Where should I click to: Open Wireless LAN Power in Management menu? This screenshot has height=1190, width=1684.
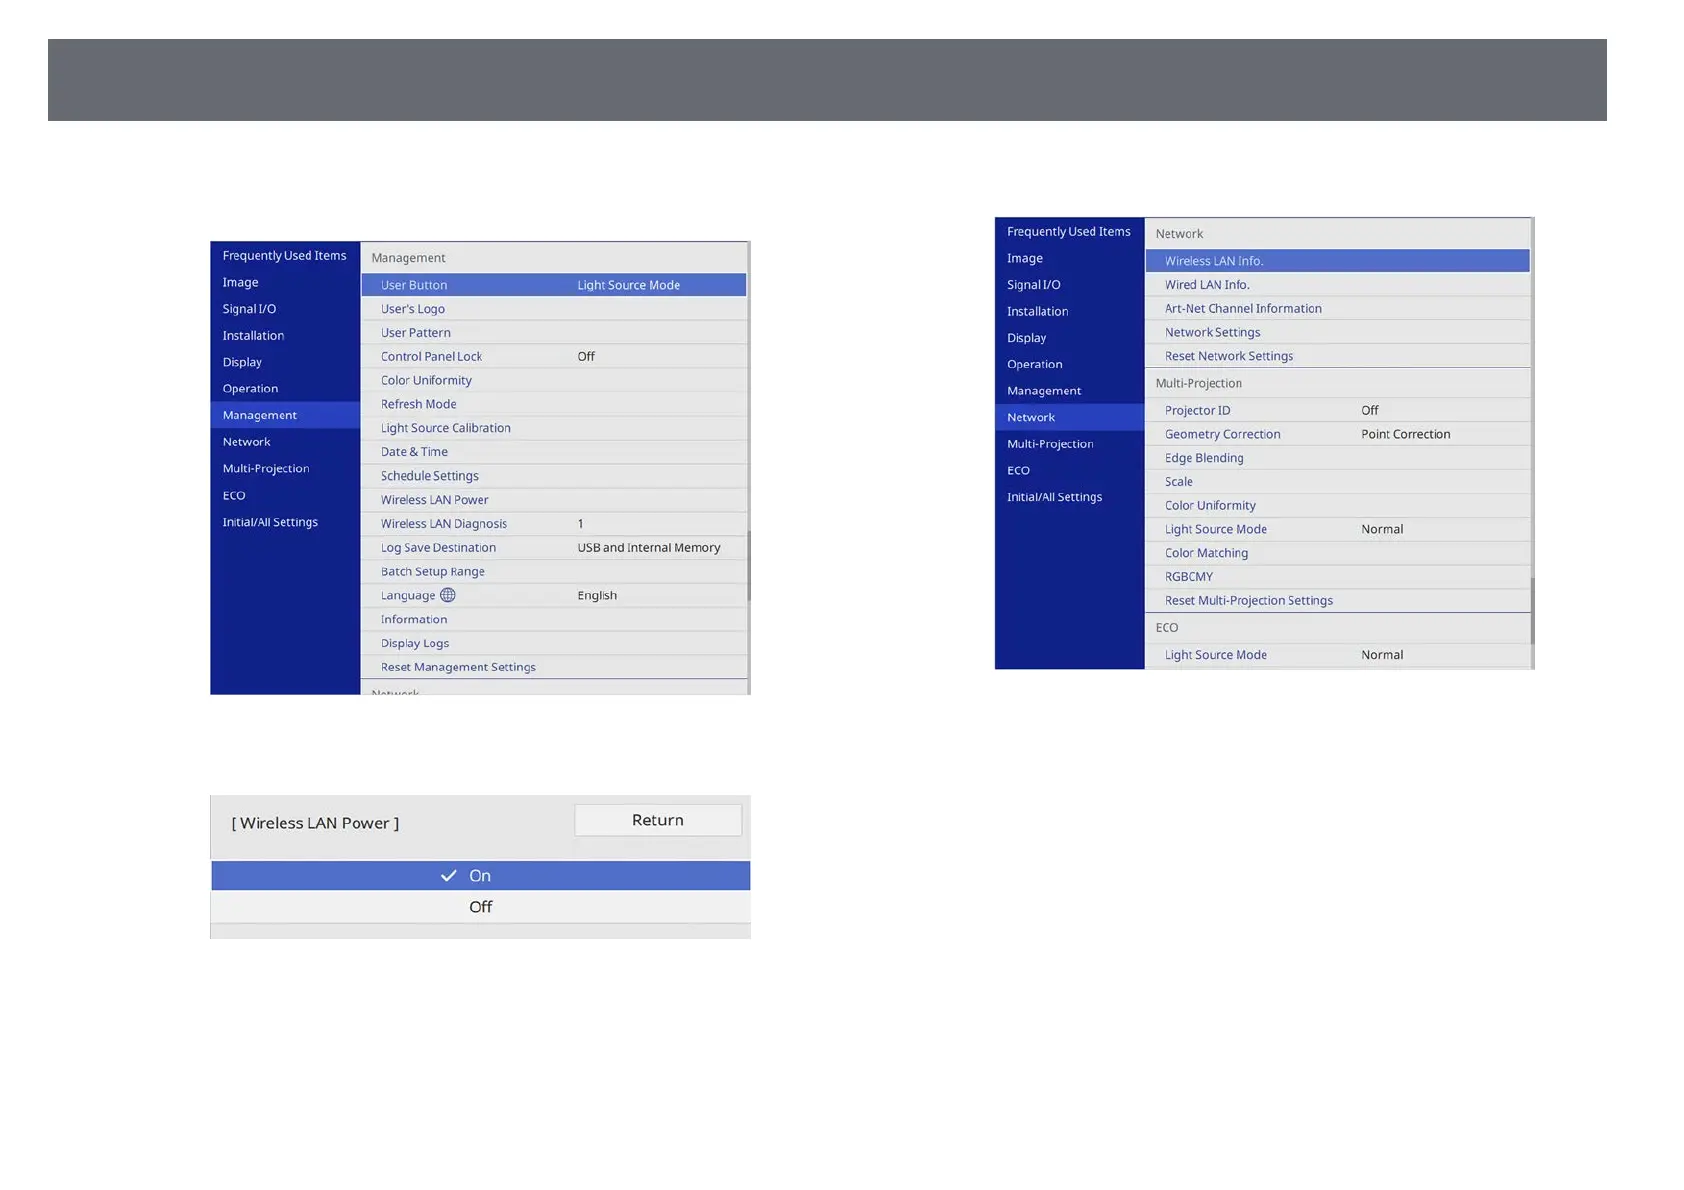554,500
